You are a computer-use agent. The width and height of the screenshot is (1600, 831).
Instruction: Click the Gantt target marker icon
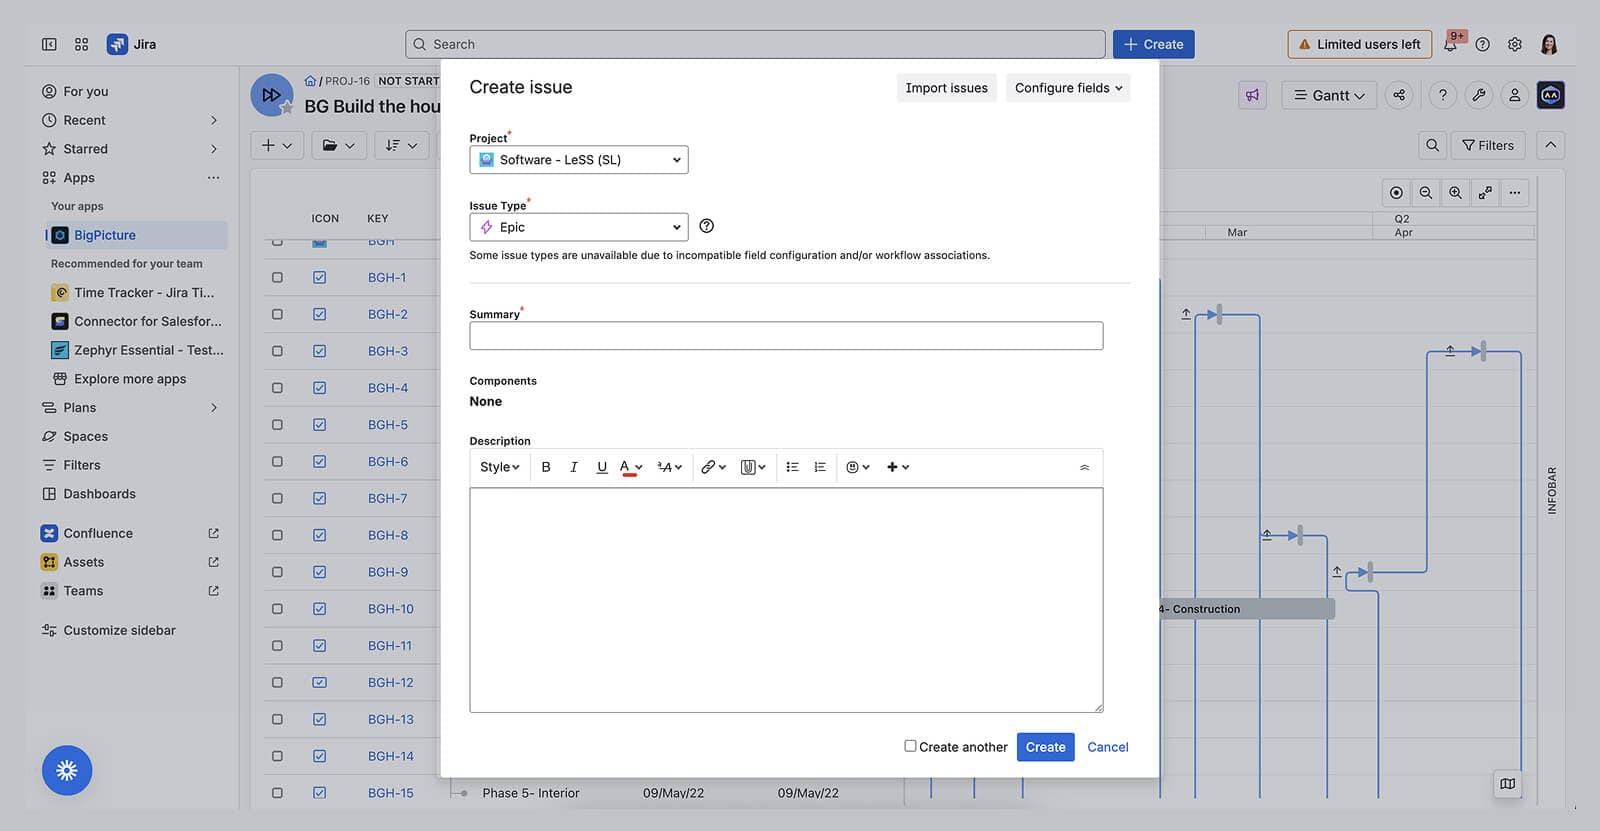[x=1397, y=193]
